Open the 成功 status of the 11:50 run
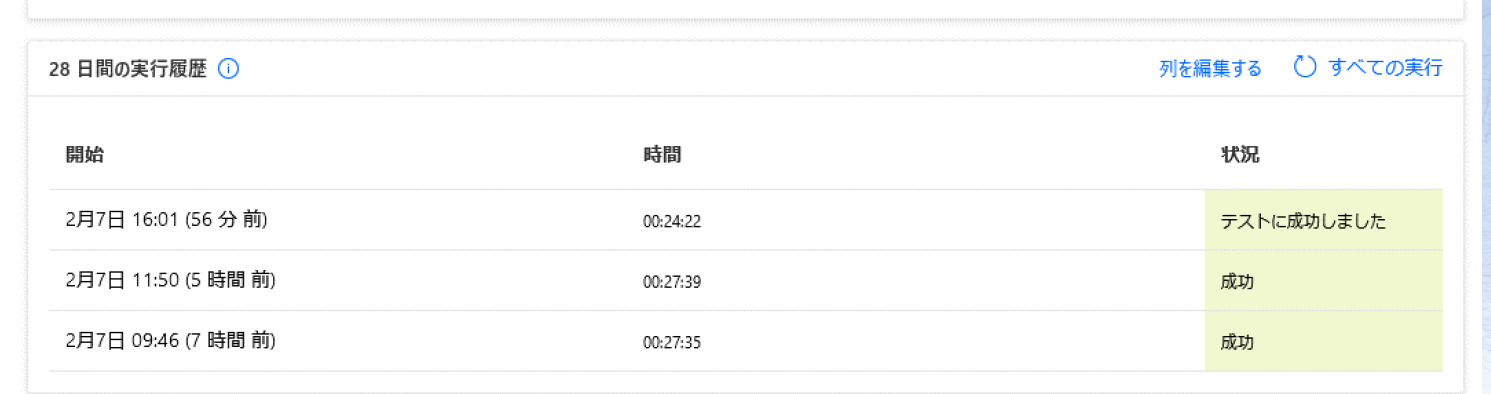Screen dimensions: 1491x394 pos(1324,281)
